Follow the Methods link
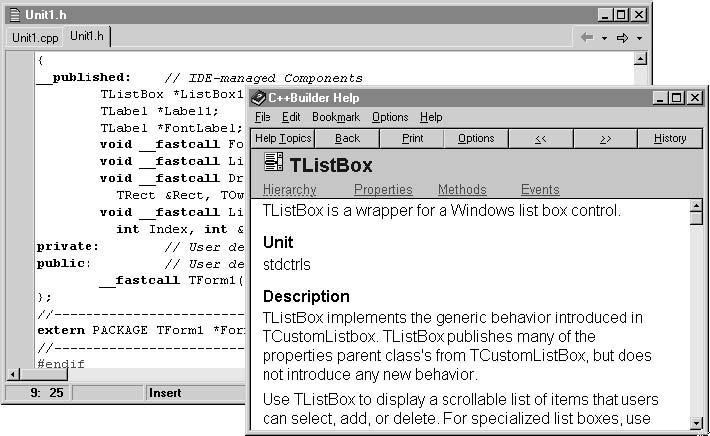The width and height of the screenshot is (710, 436). 462,190
